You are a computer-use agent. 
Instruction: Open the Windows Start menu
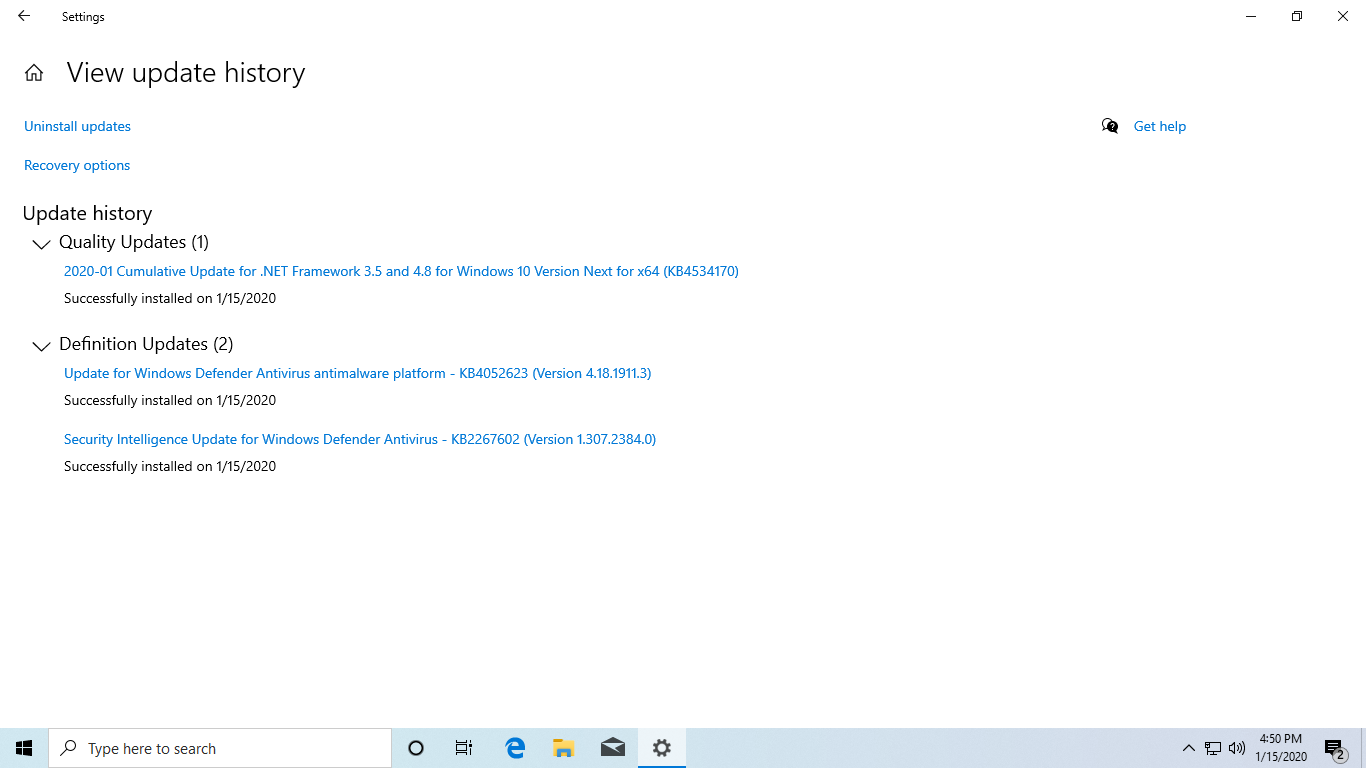pyautogui.click(x=24, y=748)
